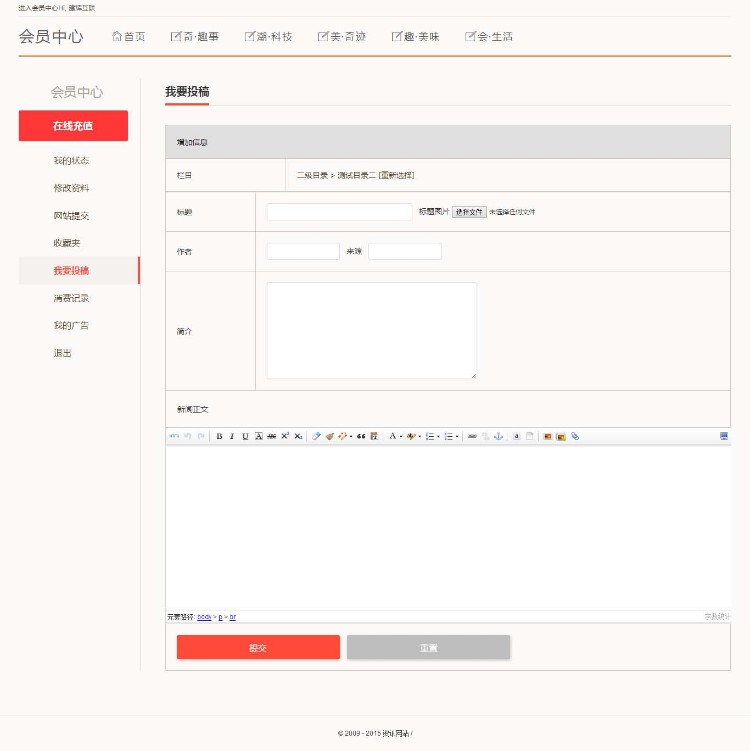Image resolution: width=750 pixels, height=751 pixels.
Task: Toggle italic formatting in the editor
Action: 232,436
